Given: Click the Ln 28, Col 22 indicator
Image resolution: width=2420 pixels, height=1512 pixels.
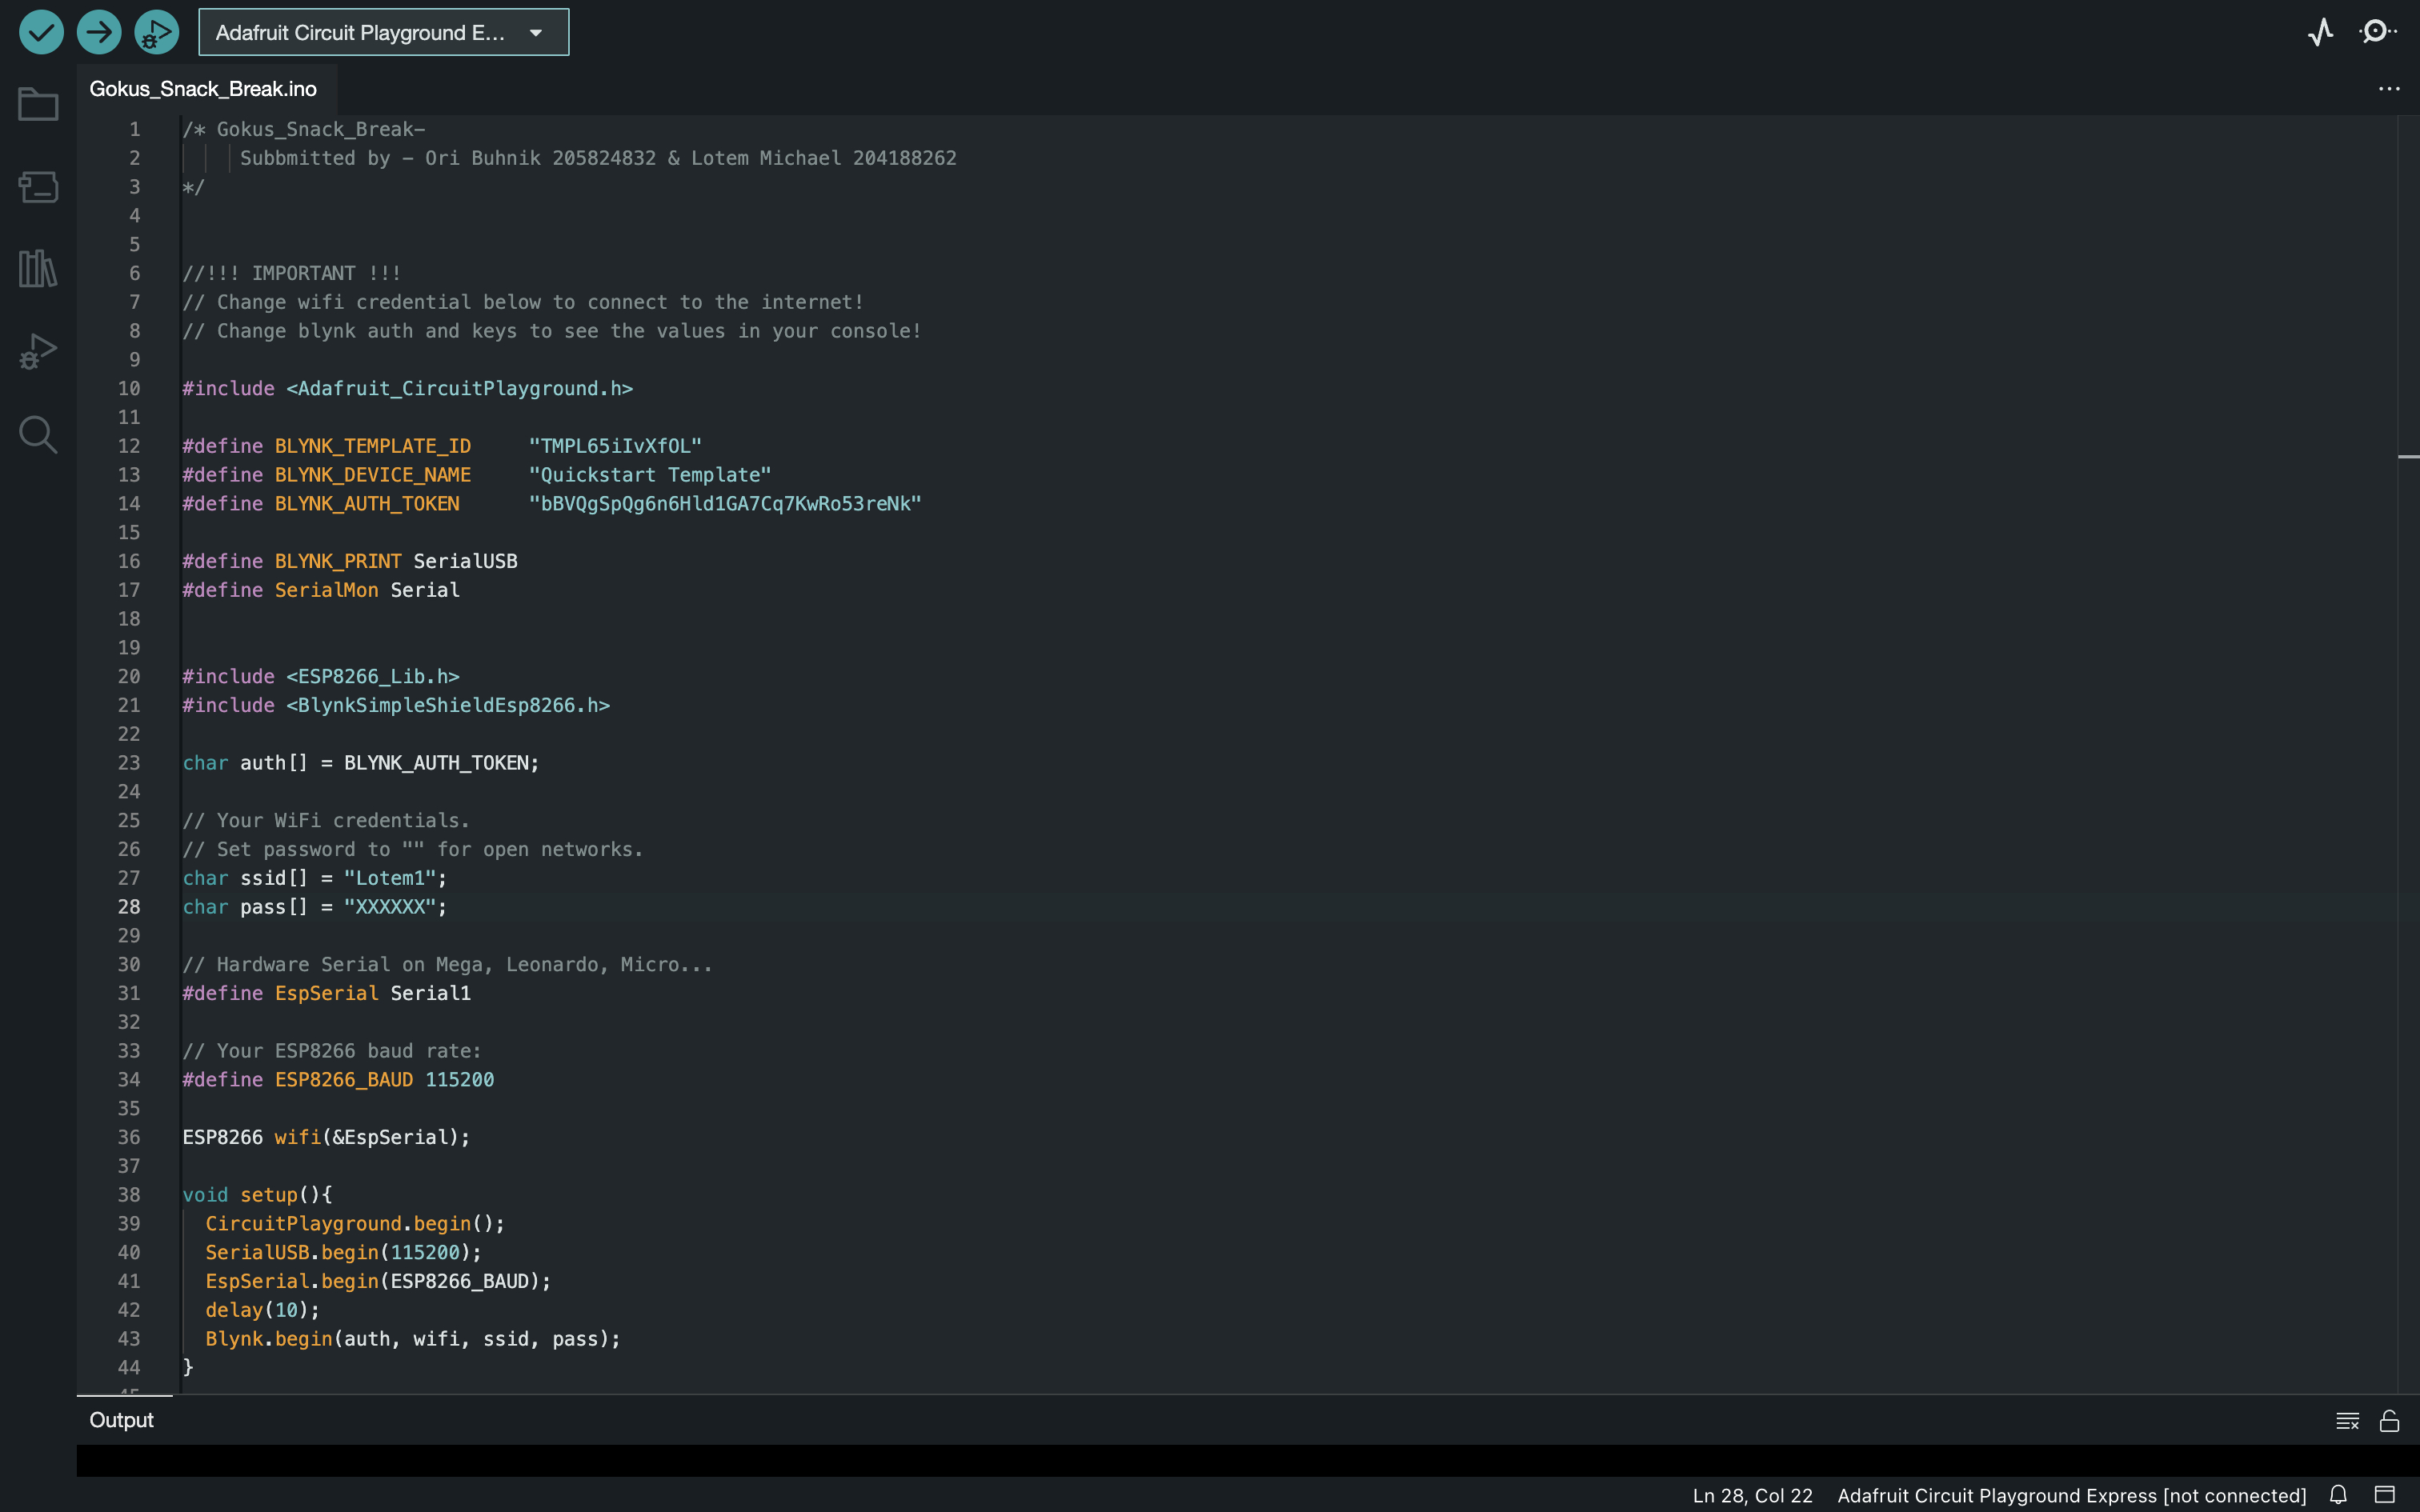Looking at the screenshot, I should tap(1752, 1496).
